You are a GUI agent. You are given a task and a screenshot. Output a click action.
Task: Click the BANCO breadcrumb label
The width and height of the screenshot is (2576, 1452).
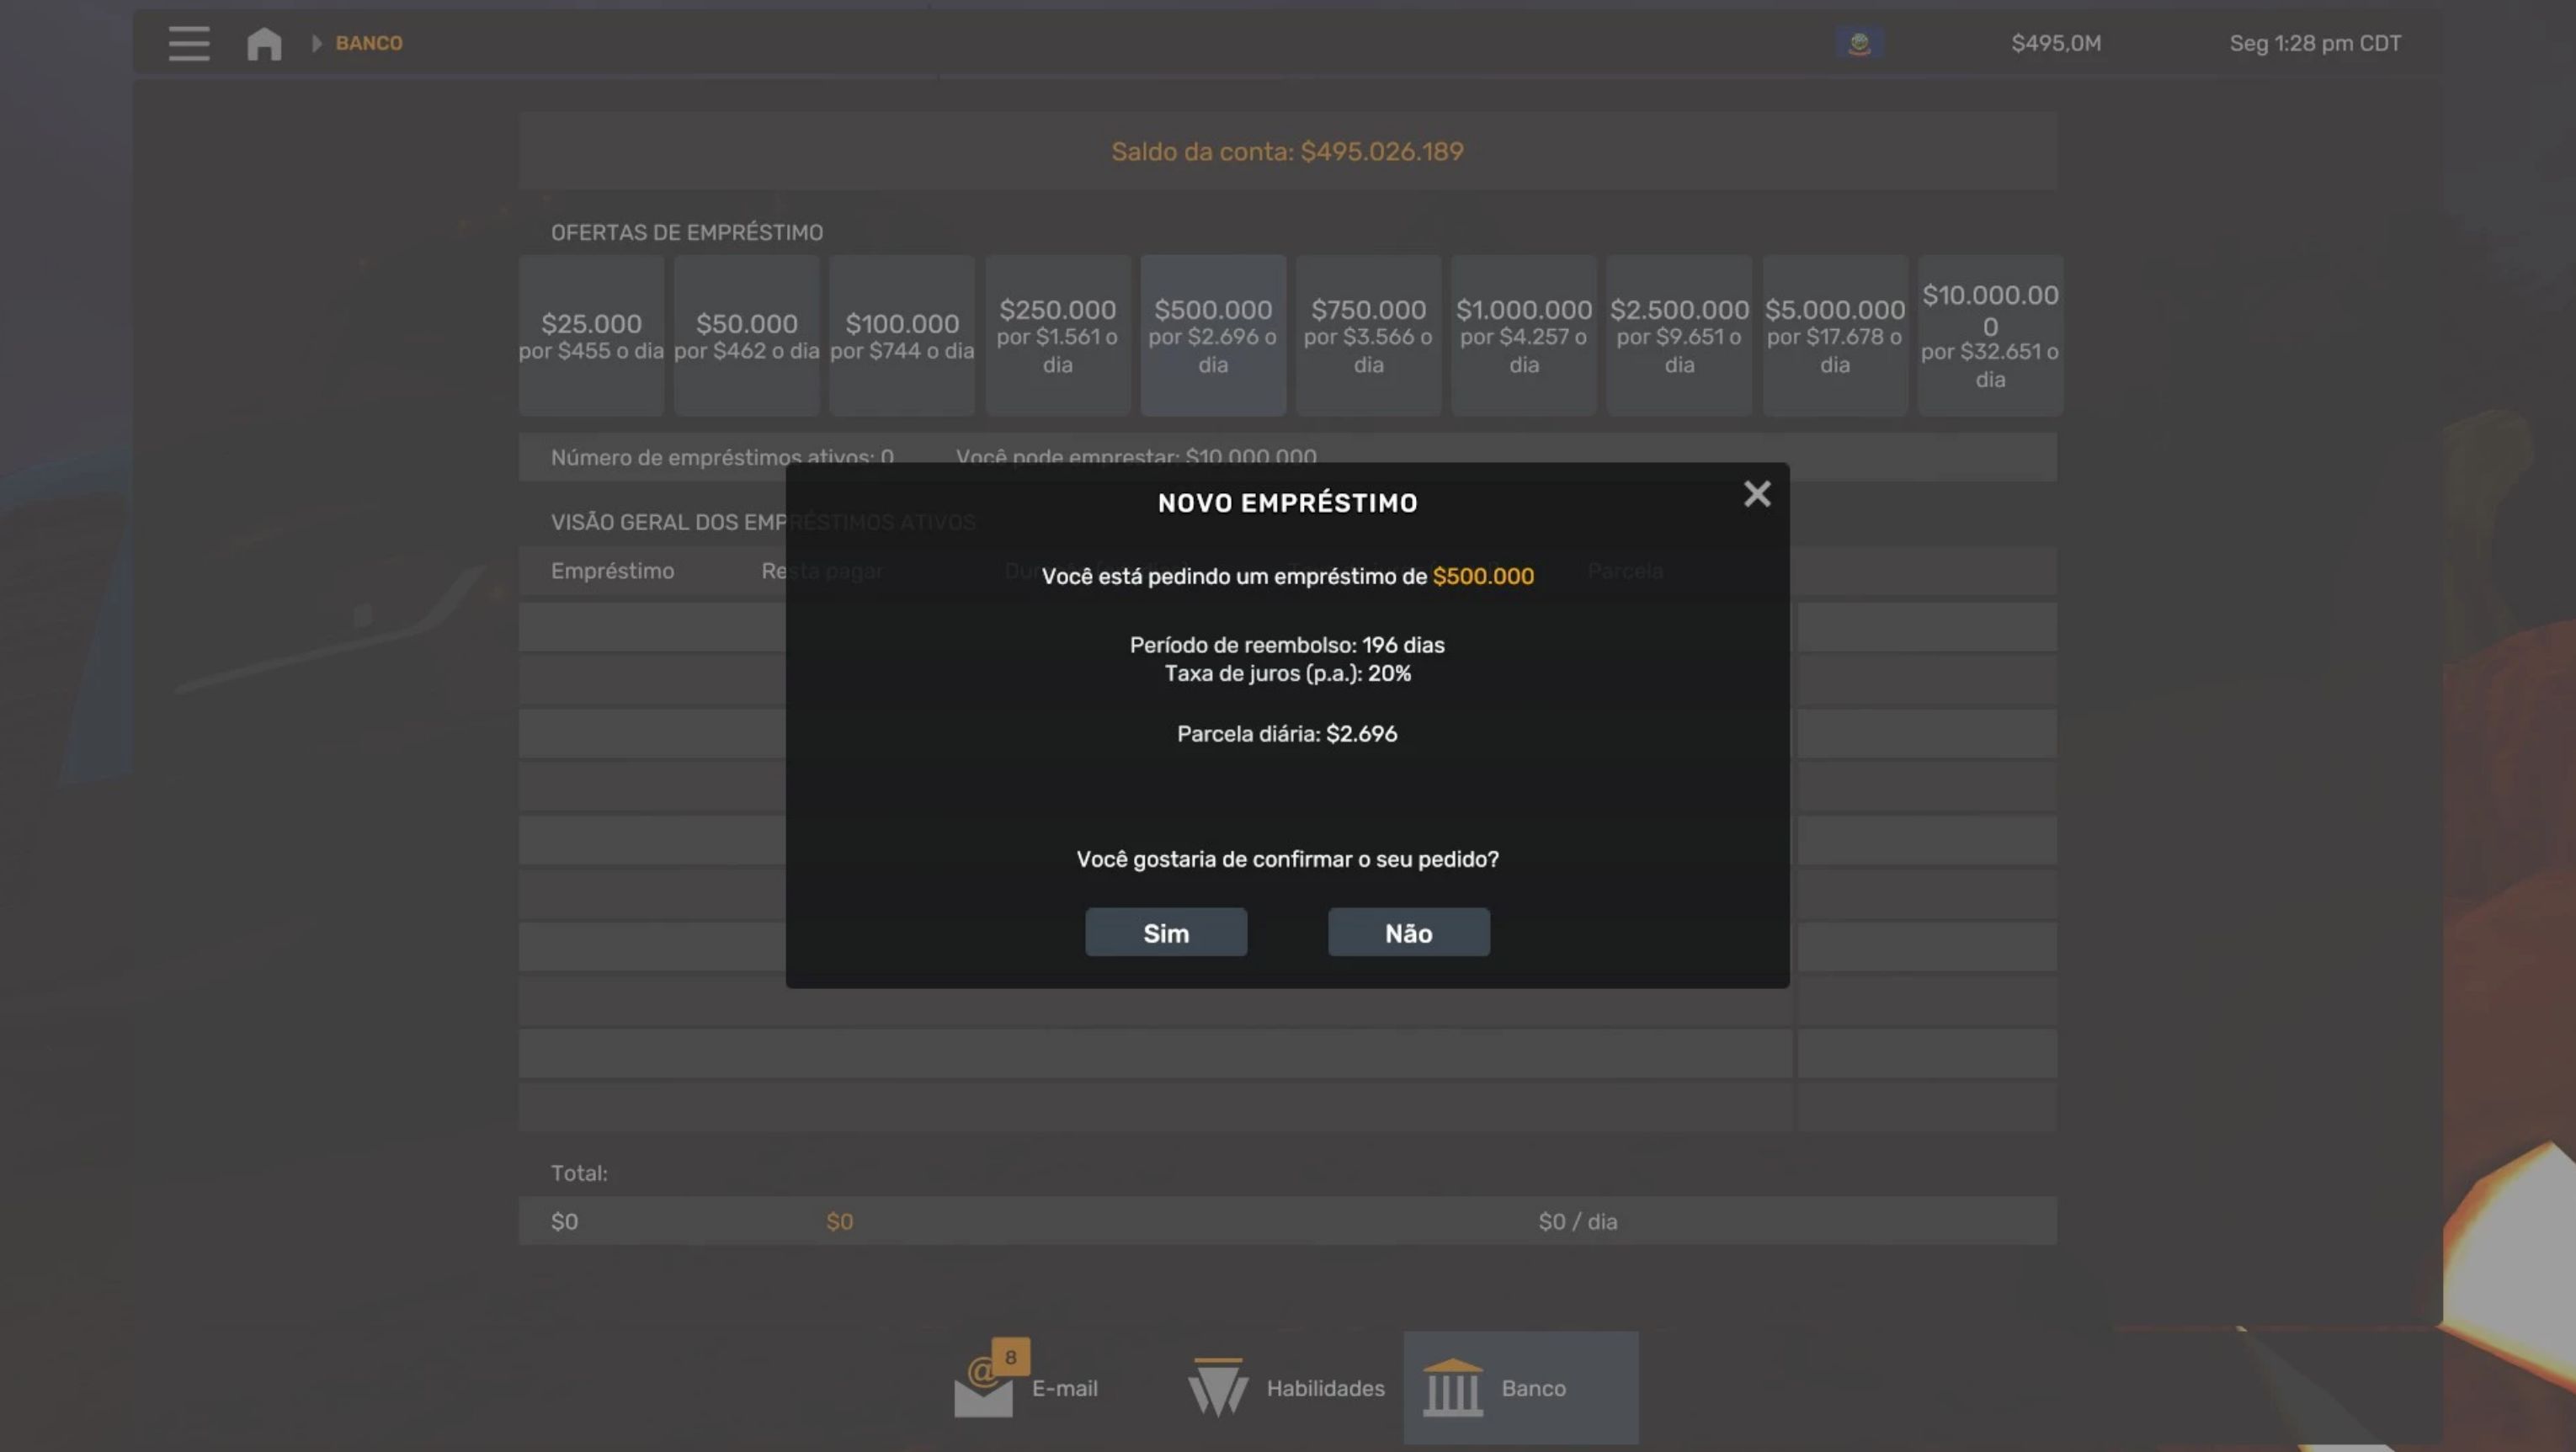coord(369,43)
